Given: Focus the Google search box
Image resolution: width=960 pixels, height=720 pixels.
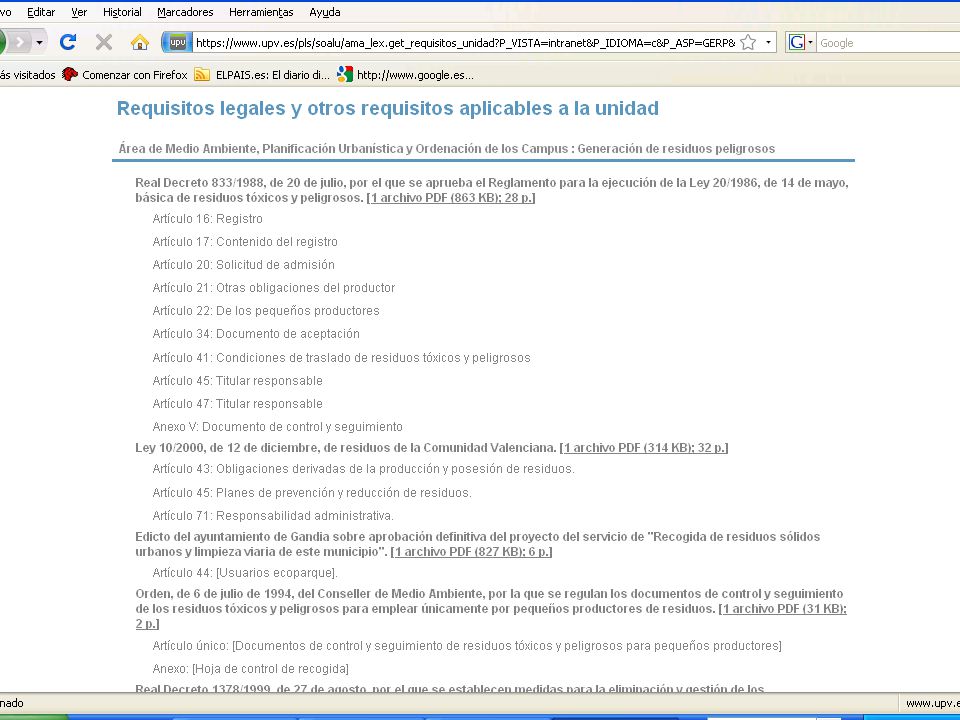Looking at the screenshot, I should (888, 43).
